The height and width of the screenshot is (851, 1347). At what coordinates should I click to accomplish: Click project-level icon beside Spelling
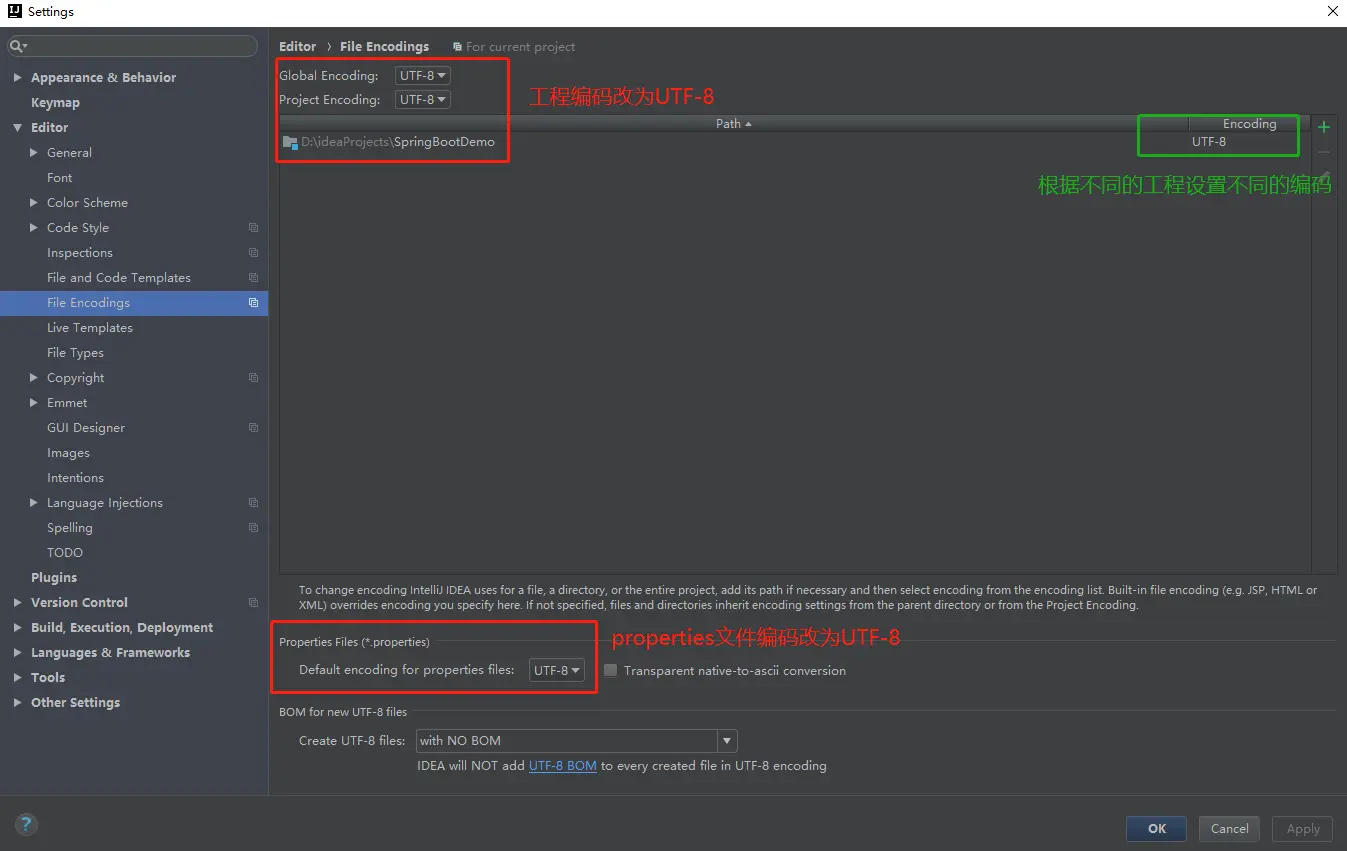click(253, 528)
